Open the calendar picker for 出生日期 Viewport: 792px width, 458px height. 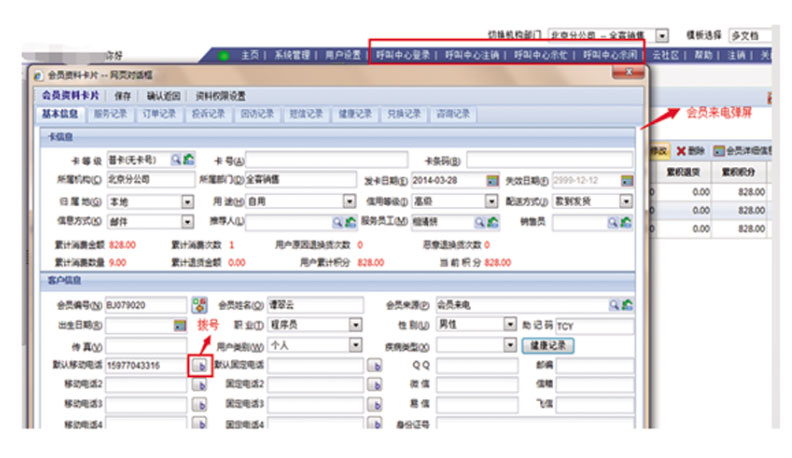point(180,326)
